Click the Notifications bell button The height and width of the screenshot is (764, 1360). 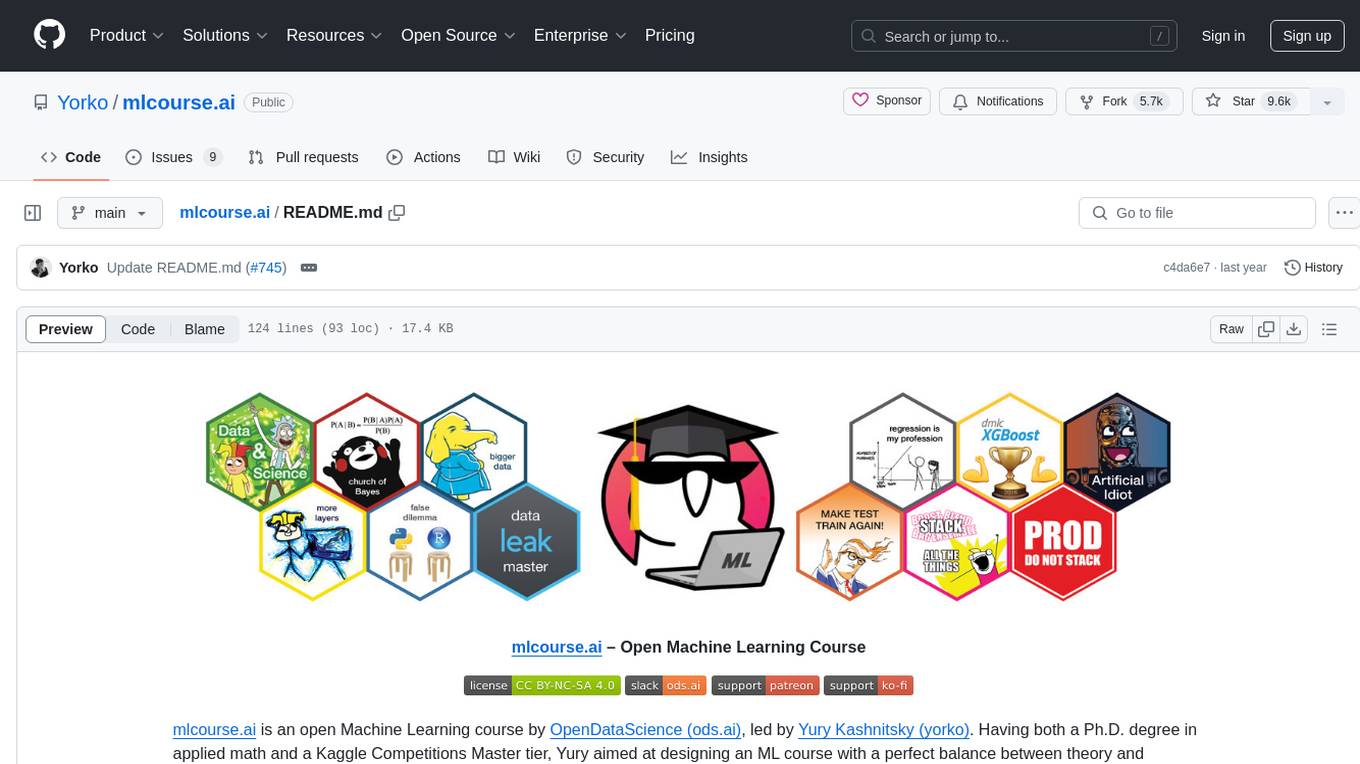point(998,101)
